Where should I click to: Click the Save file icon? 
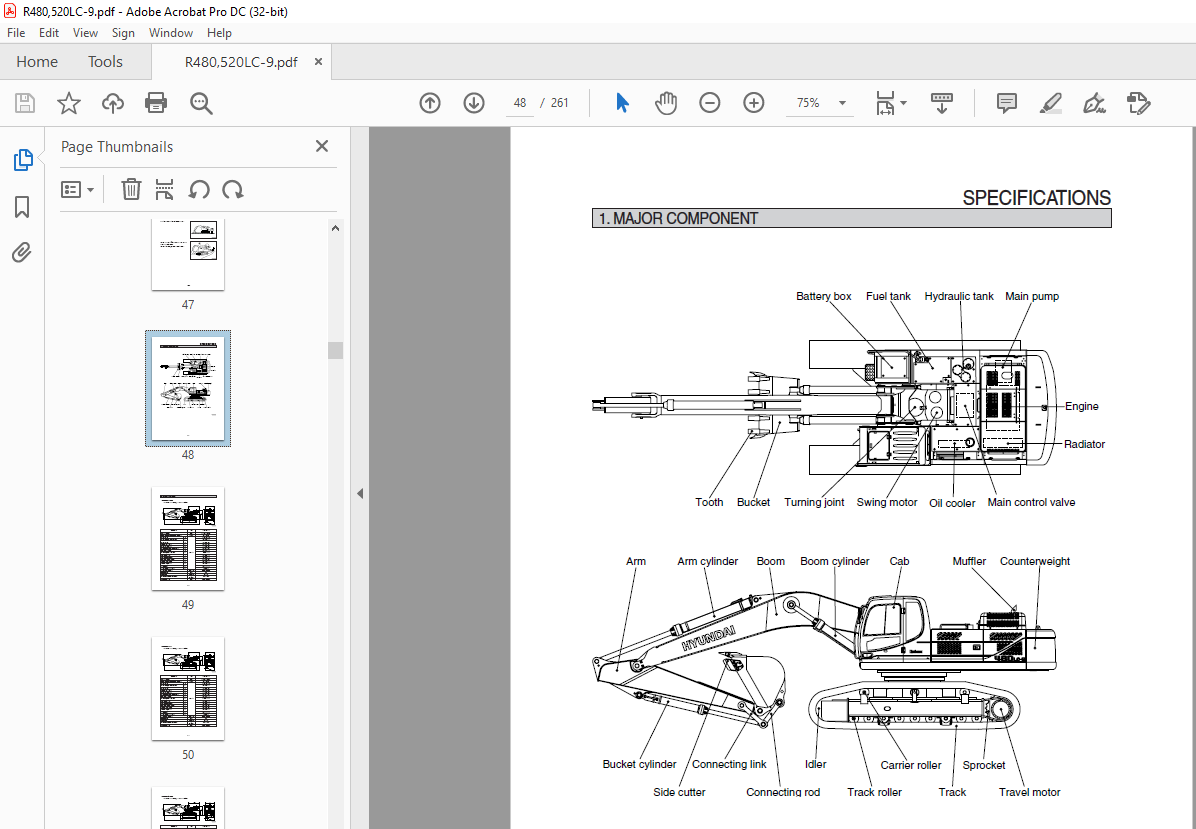point(25,103)
